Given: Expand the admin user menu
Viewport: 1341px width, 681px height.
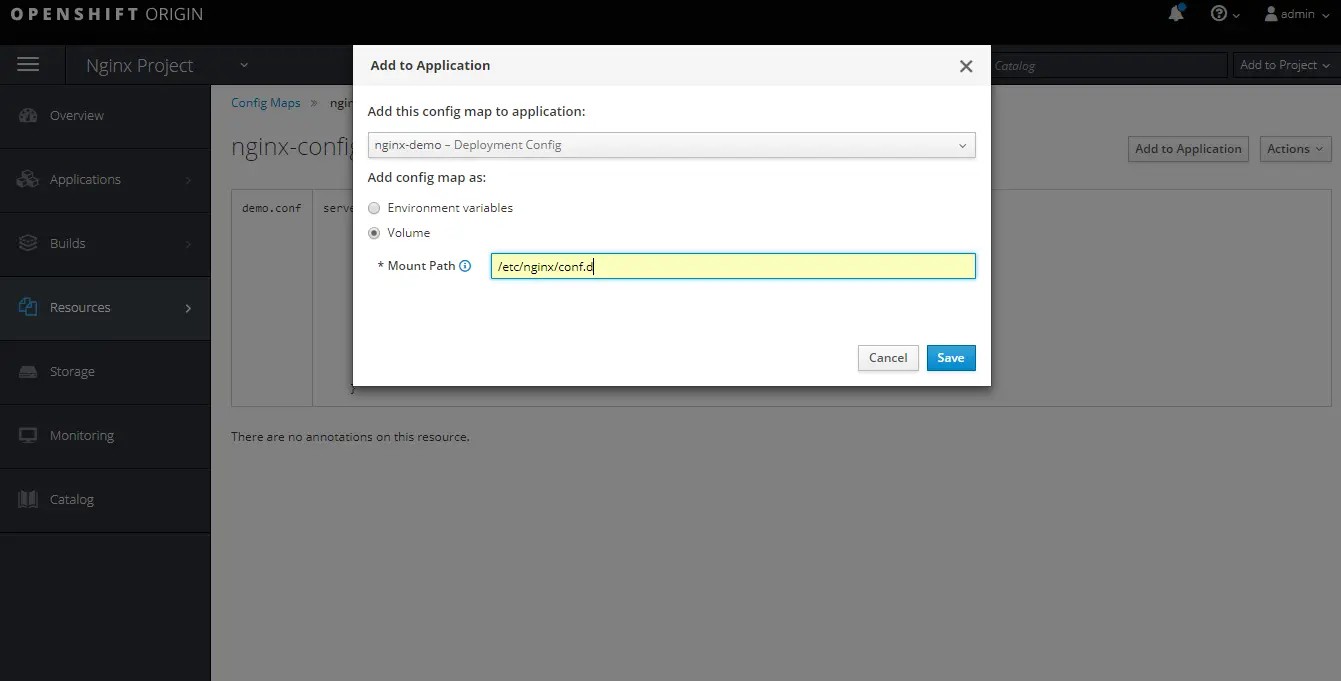Looking at the screenshot, I should [1295, 13].
